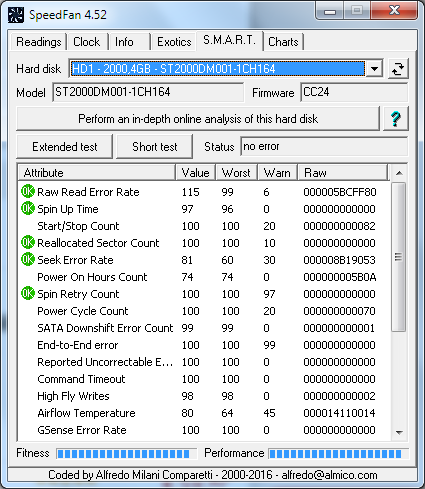Sort by the Raw column header
Image resolution: width=425 pixels, height=489 pixels.
tap(343, 173)
